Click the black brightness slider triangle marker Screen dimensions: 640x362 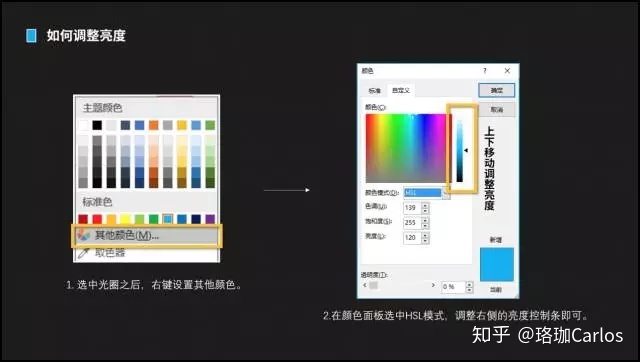(x=466, y=150)
